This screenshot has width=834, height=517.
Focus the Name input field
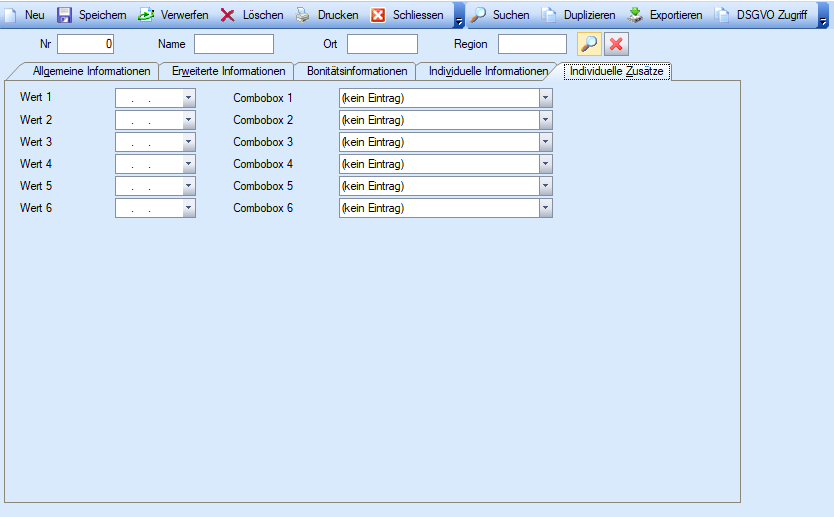point(234,44)
